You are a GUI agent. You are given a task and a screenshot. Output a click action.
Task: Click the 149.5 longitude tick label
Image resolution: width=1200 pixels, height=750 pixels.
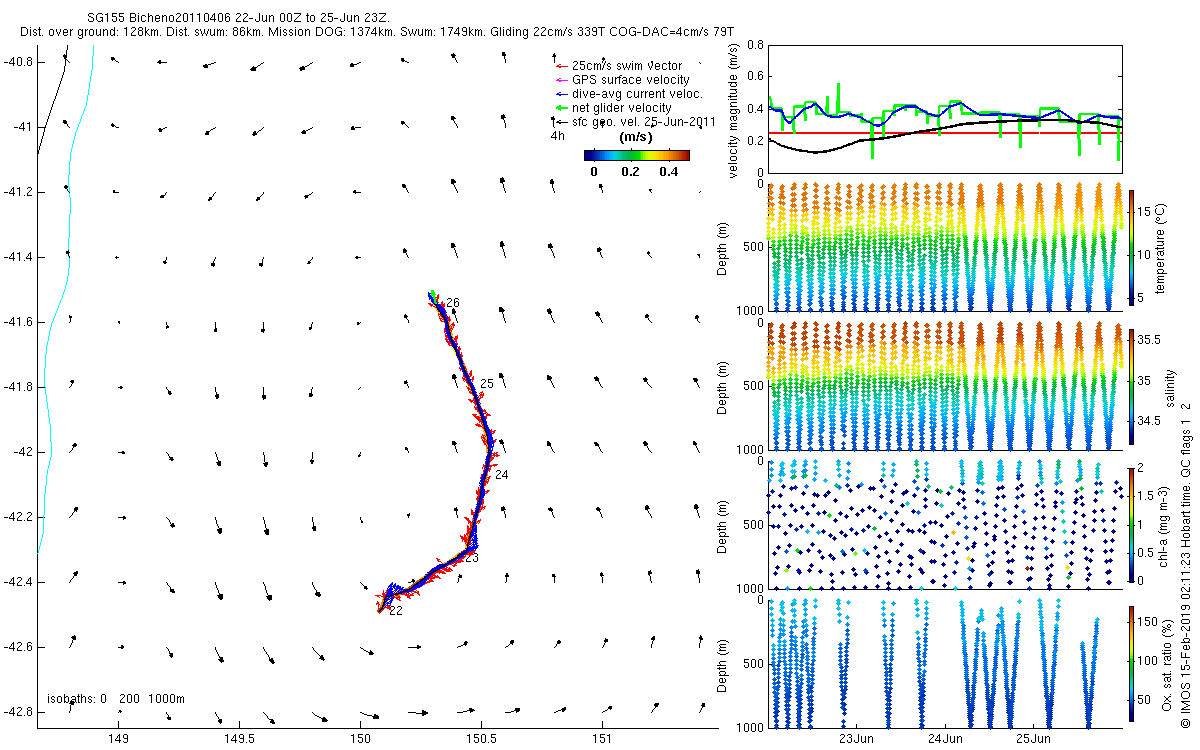[x=239, y=739]
